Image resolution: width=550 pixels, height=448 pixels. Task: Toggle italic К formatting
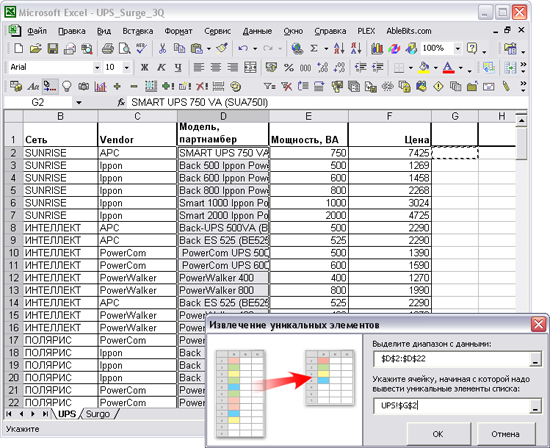pos(161,67)
